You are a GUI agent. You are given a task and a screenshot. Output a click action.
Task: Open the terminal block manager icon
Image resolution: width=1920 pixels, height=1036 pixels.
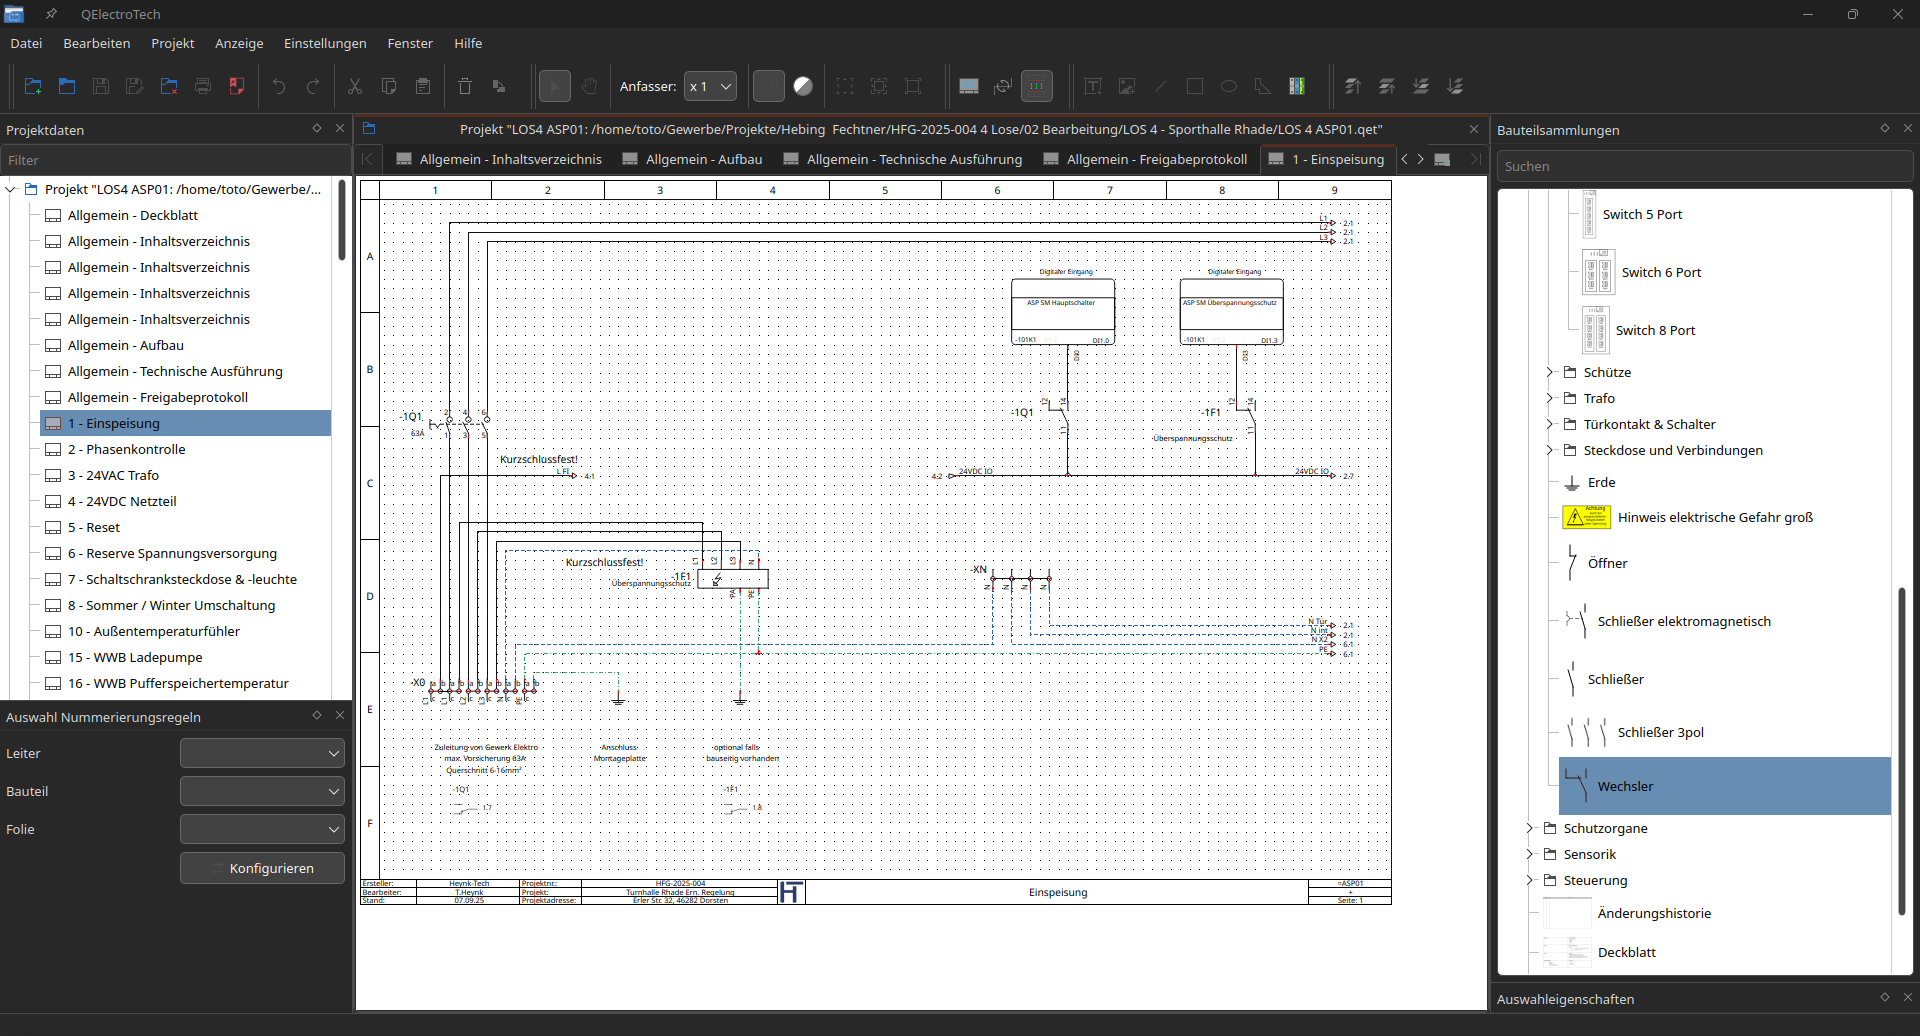coord(1297,87)
